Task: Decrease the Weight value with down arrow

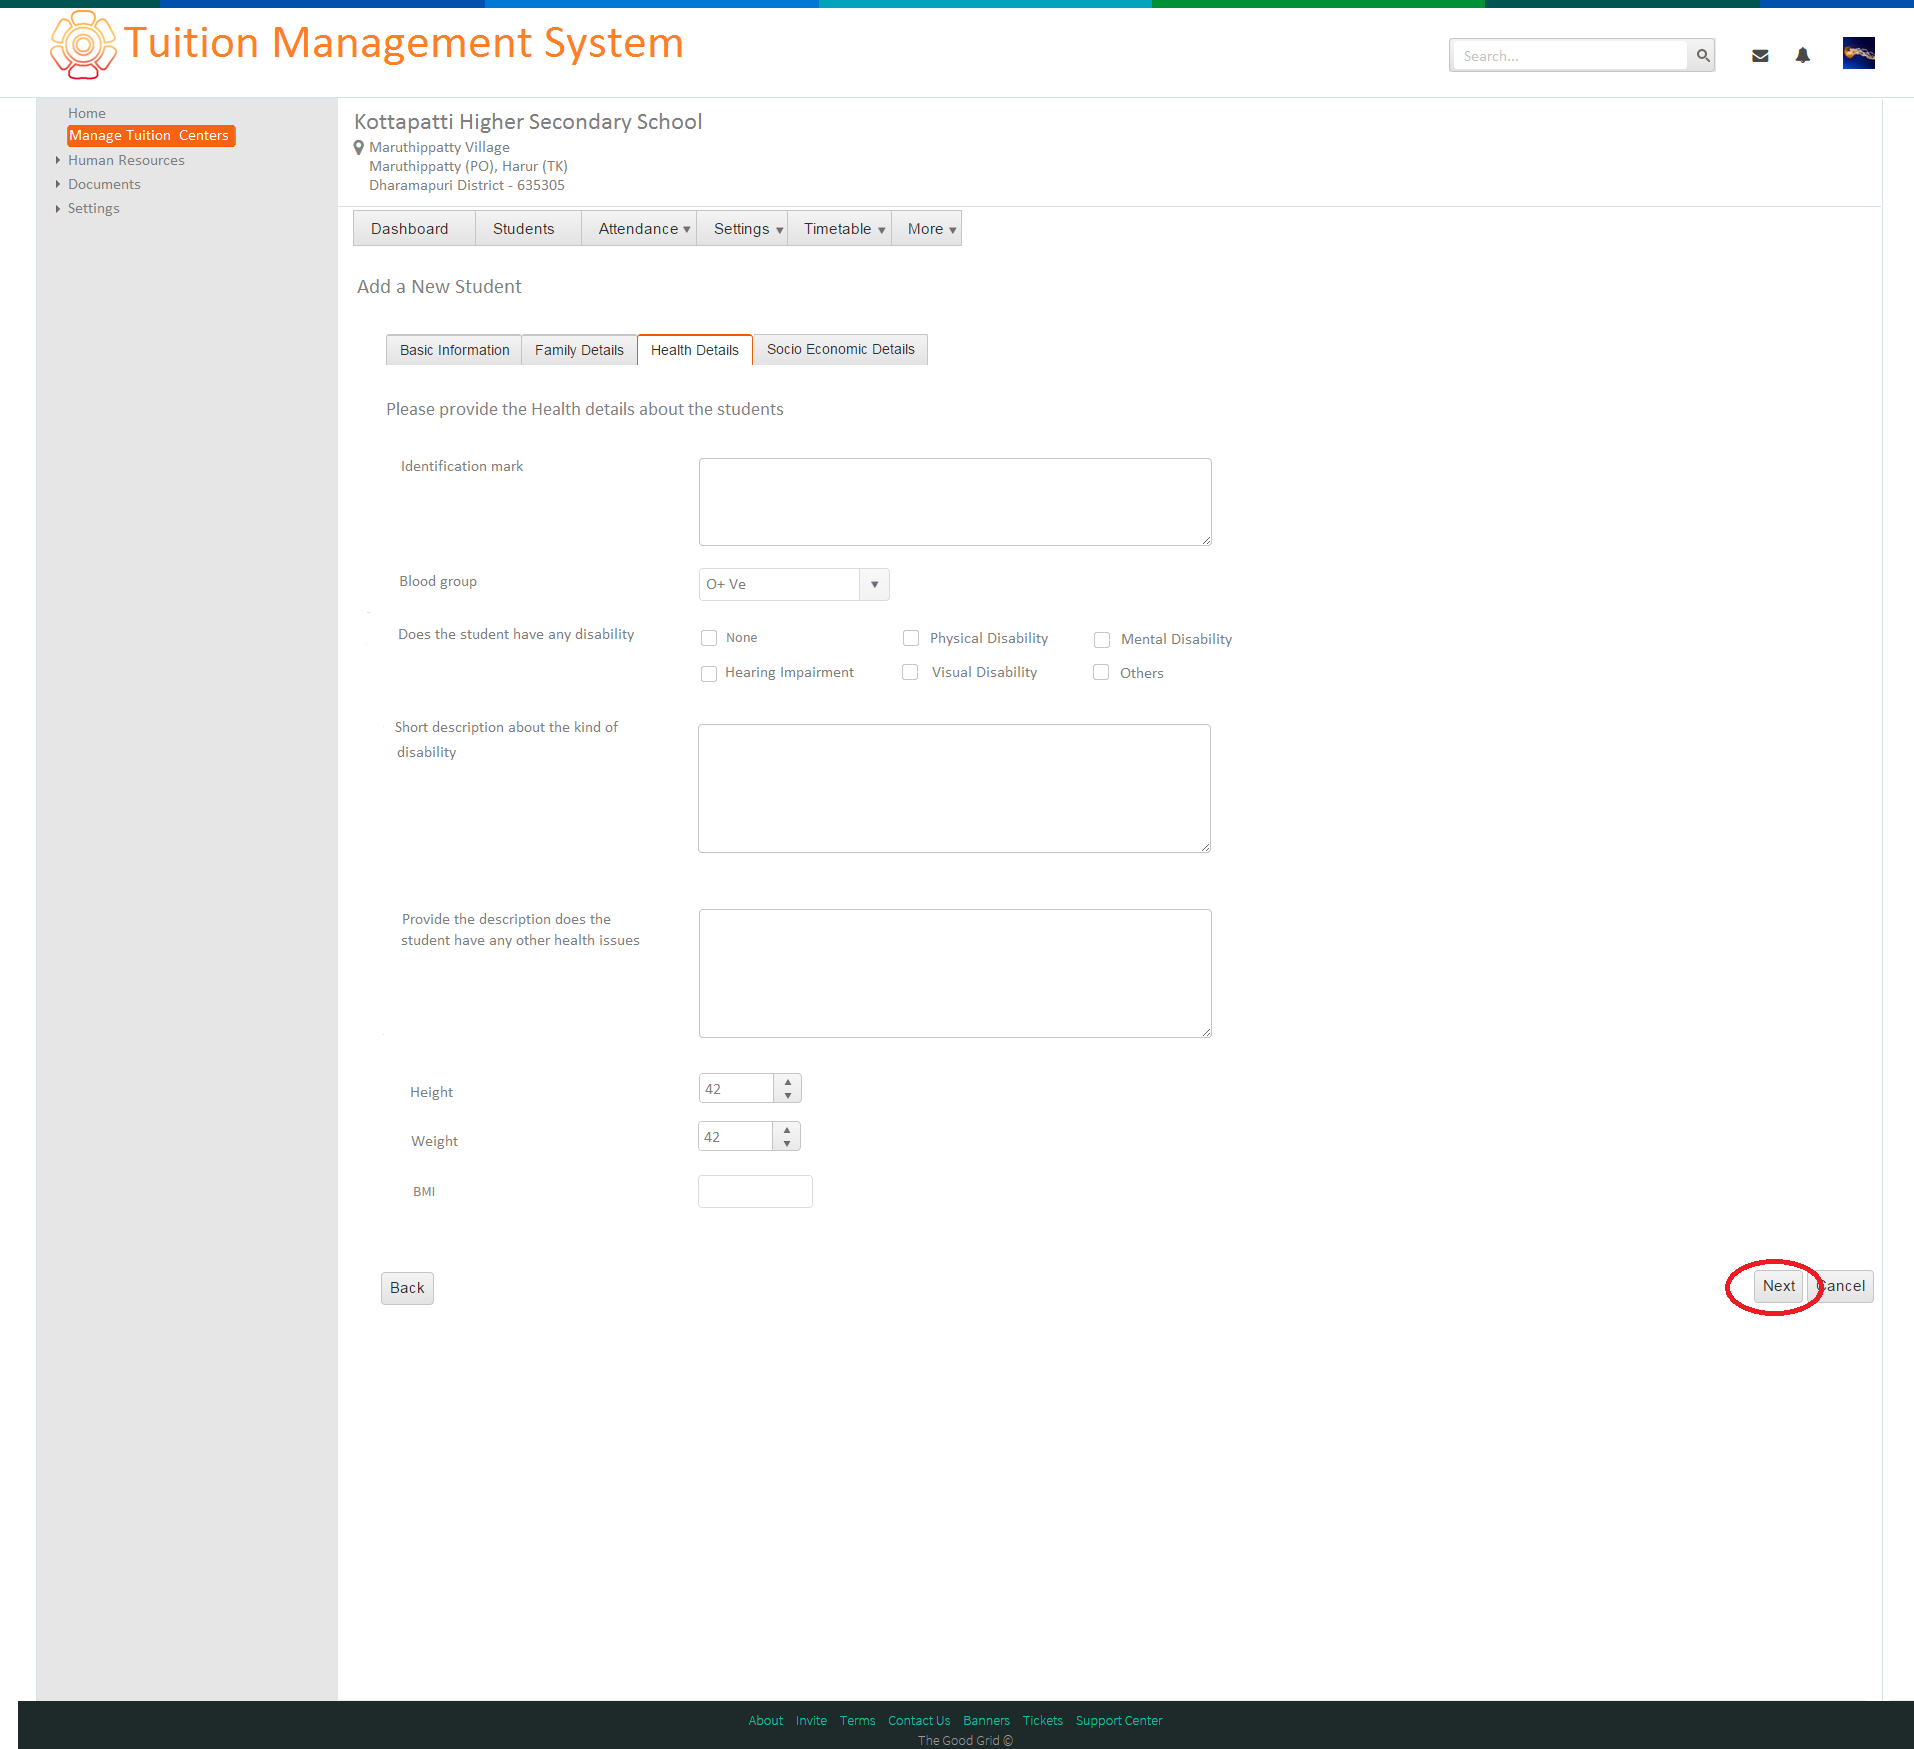Action: coord(787,1143)
